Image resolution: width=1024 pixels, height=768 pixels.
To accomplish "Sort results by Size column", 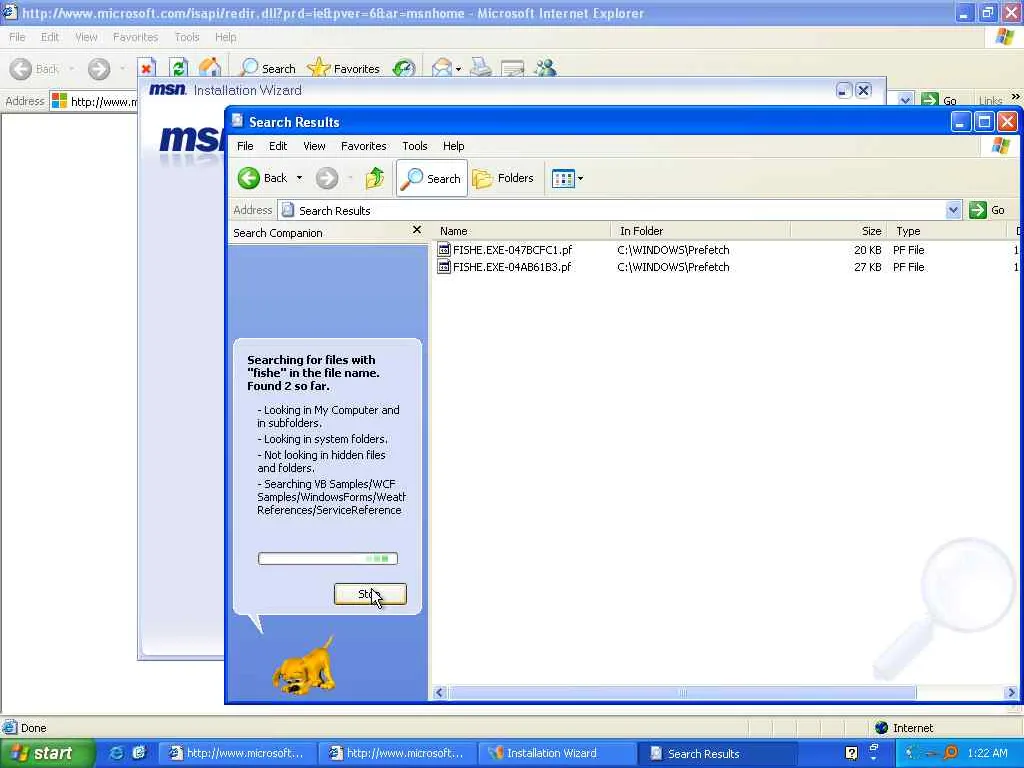I will point(839,231).
